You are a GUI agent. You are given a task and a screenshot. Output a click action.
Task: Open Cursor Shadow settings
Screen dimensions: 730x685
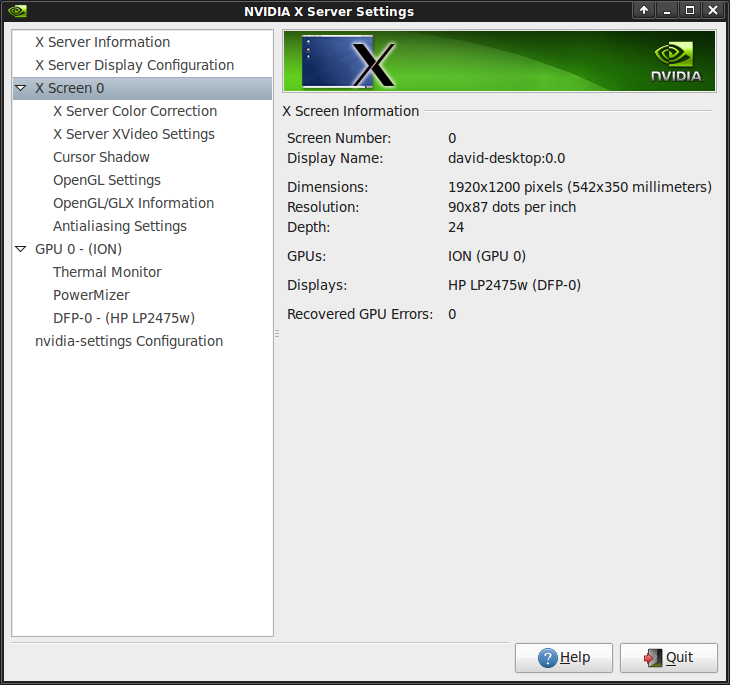[101, 157]
